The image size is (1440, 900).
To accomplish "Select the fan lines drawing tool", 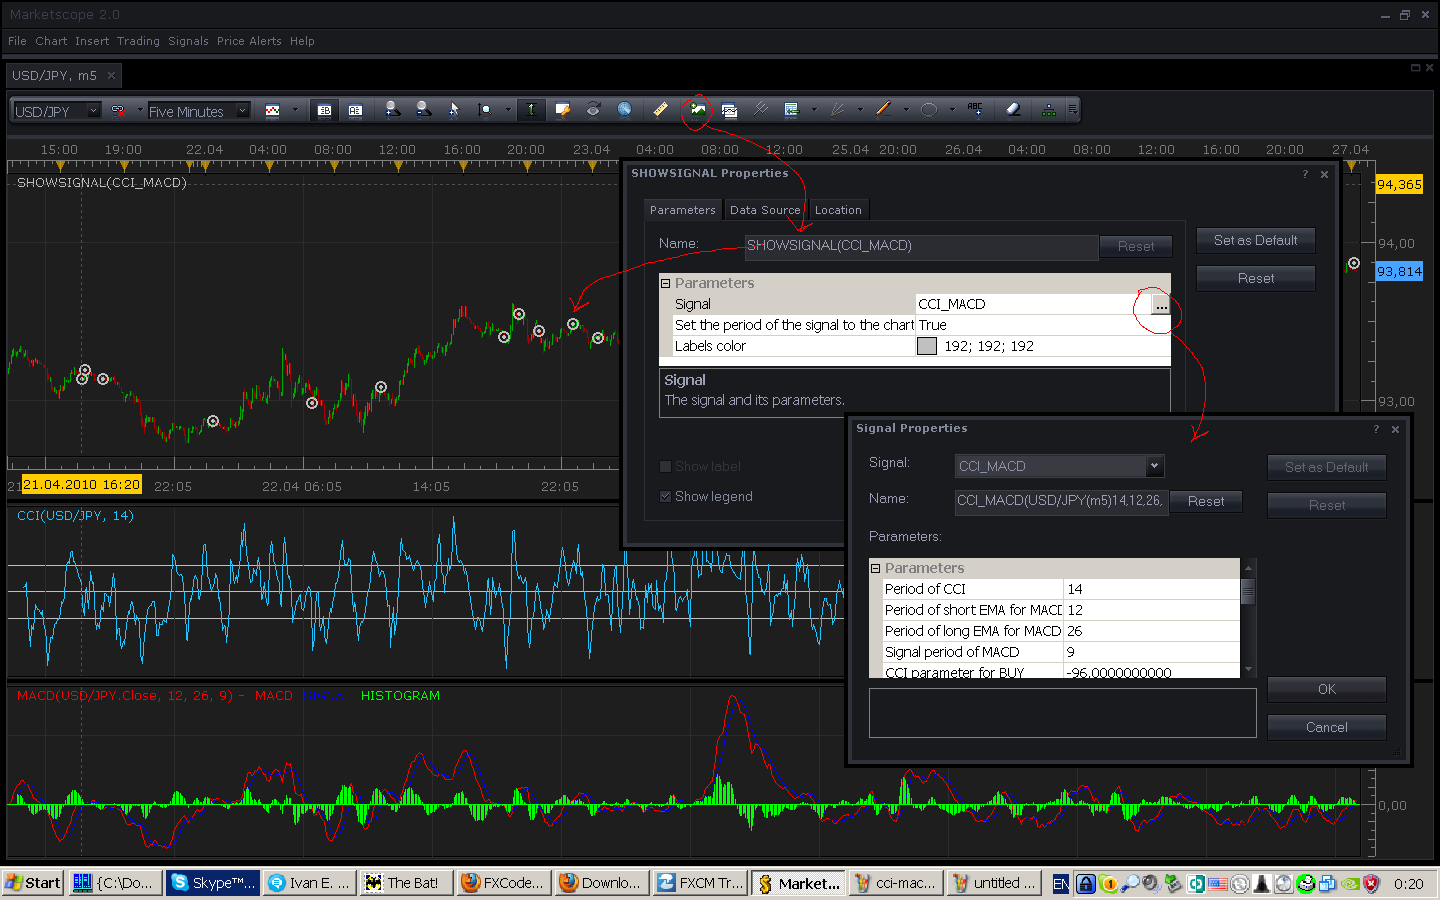I will [837, 110].
